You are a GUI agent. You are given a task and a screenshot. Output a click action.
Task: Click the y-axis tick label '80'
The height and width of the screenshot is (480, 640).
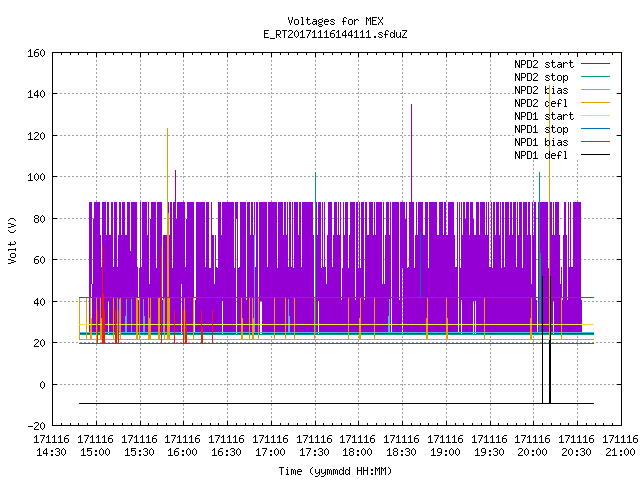click(39, 219)
